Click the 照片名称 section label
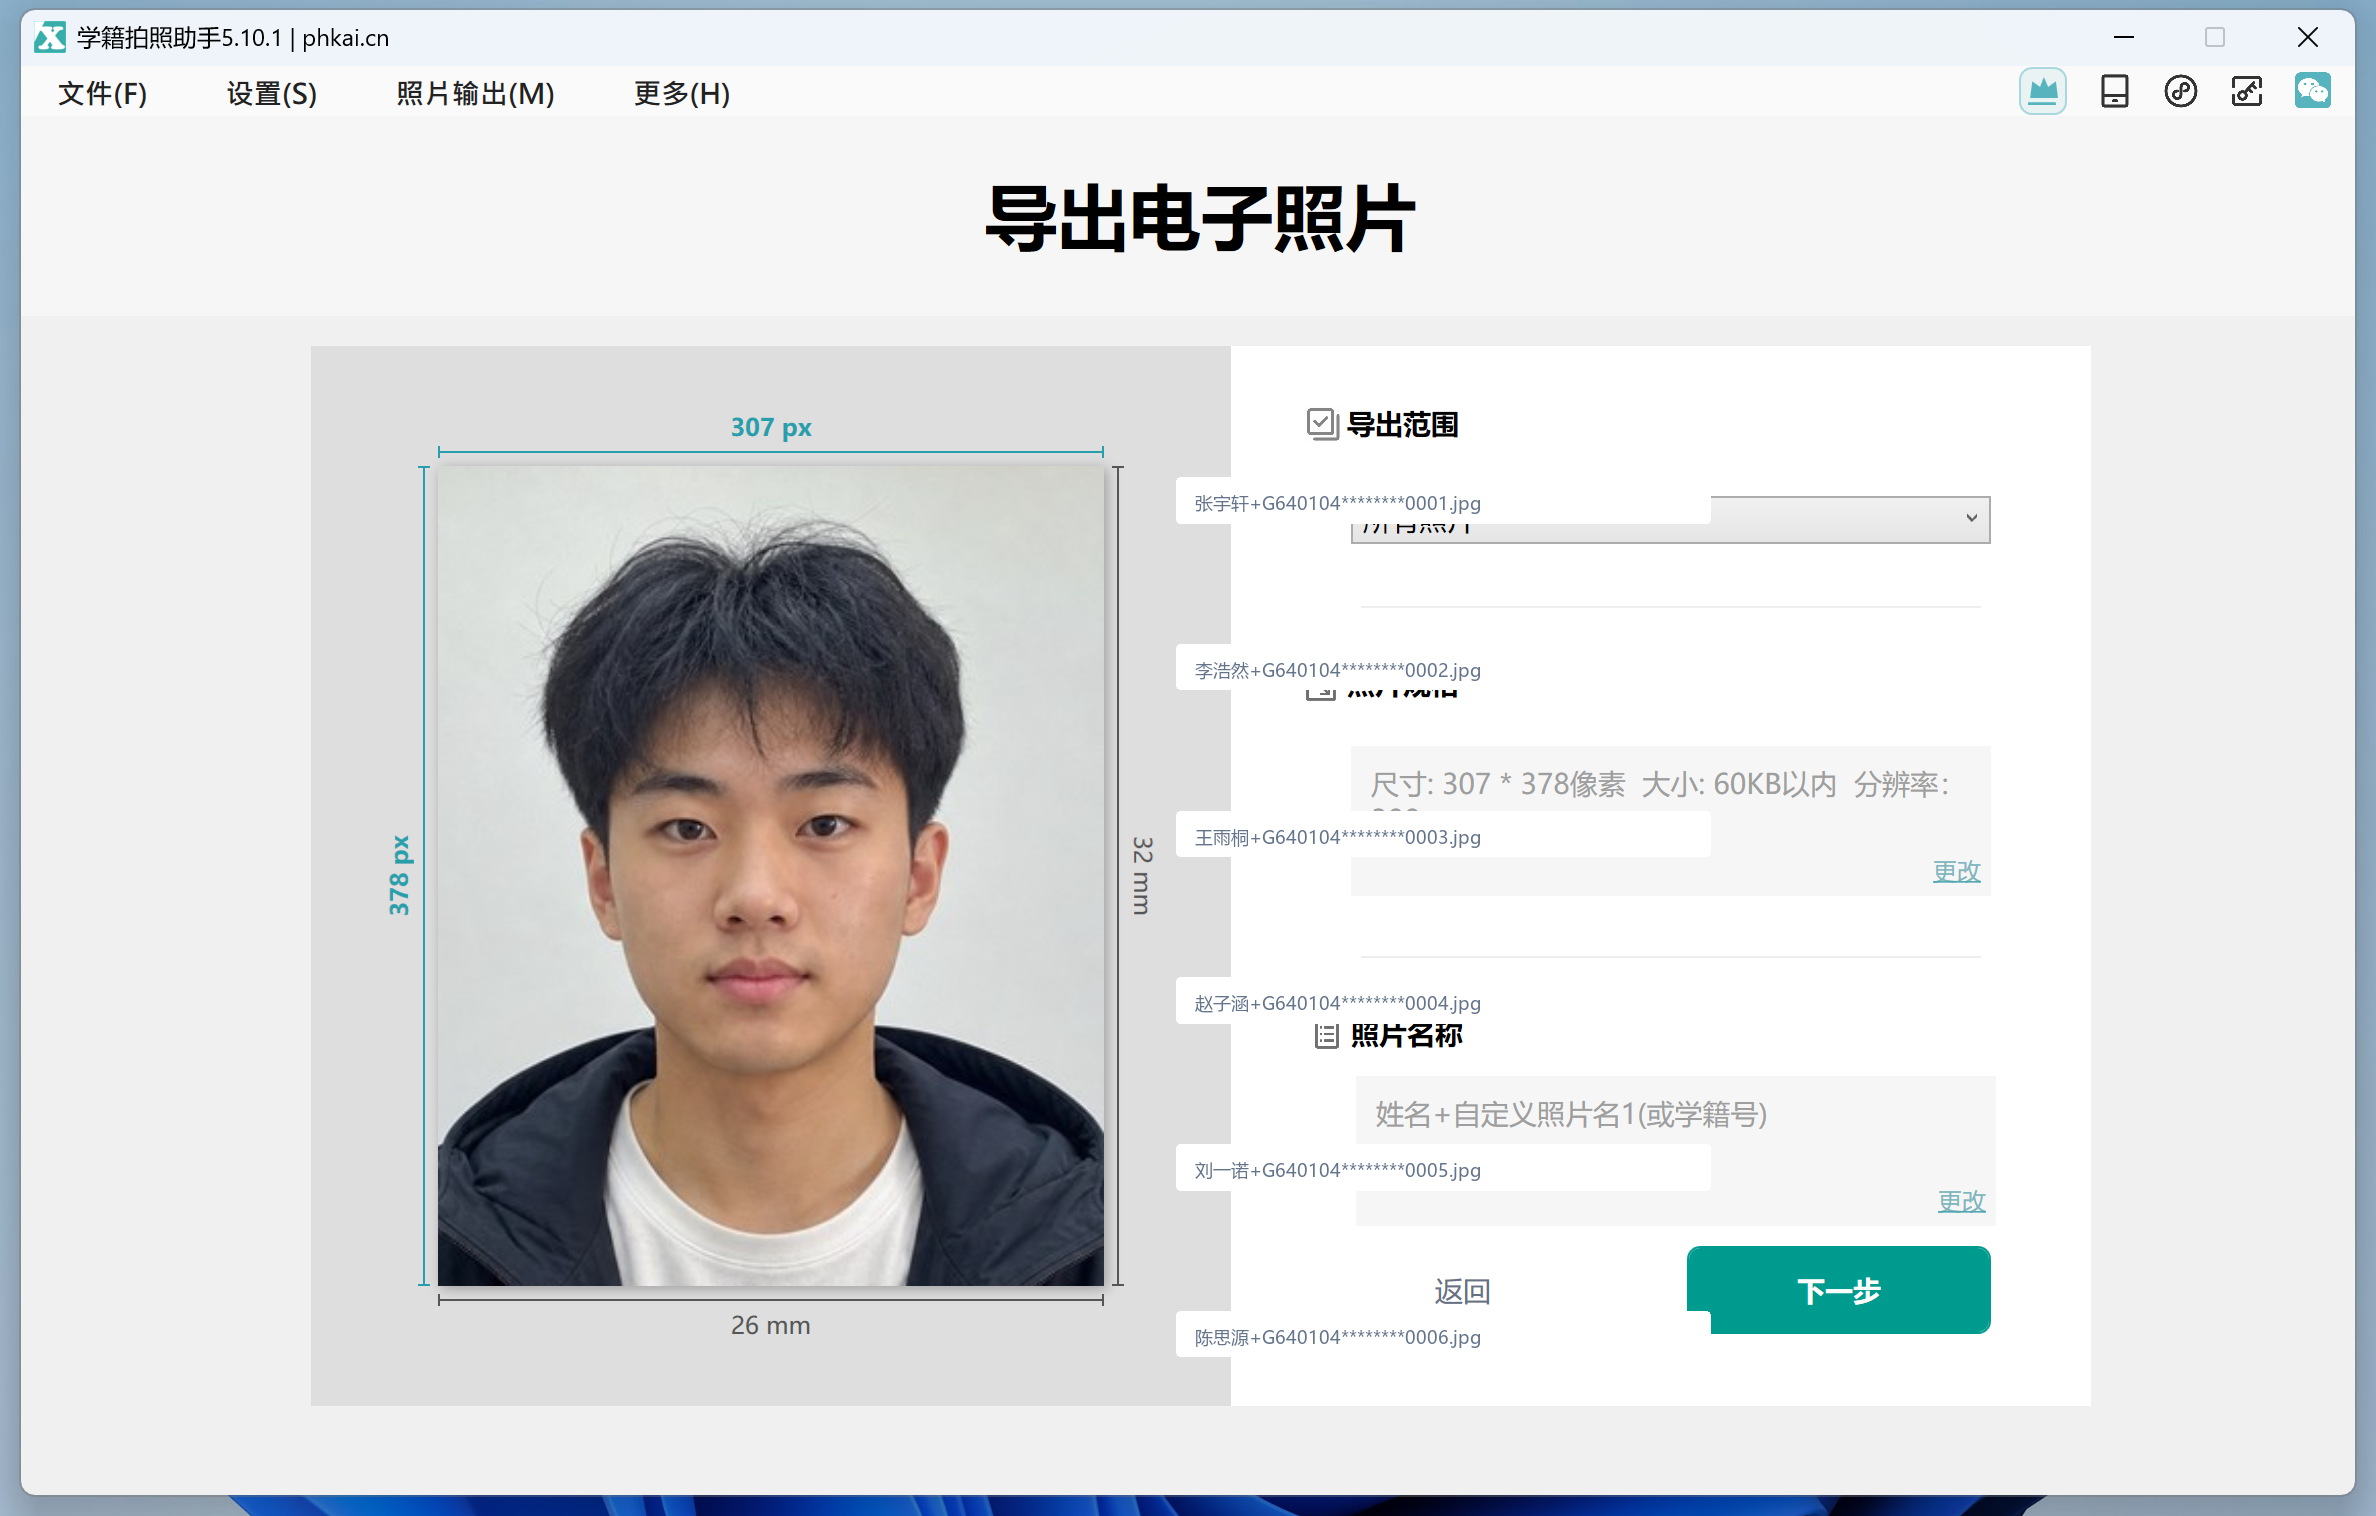2376x1516 pixels. (x=1406, y=1036)
